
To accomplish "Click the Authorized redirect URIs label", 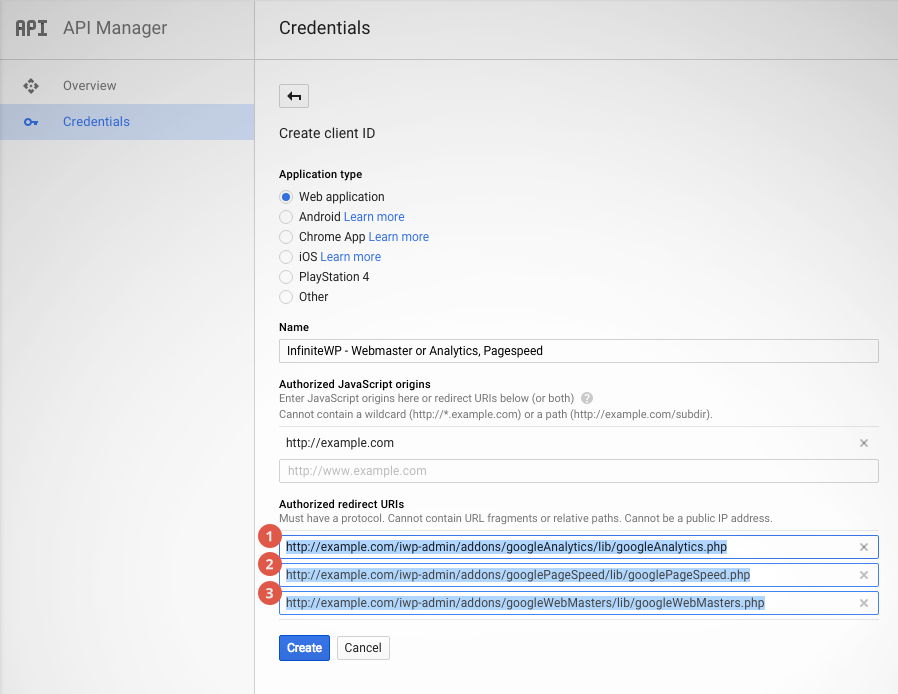I will (x=341, y=504).
